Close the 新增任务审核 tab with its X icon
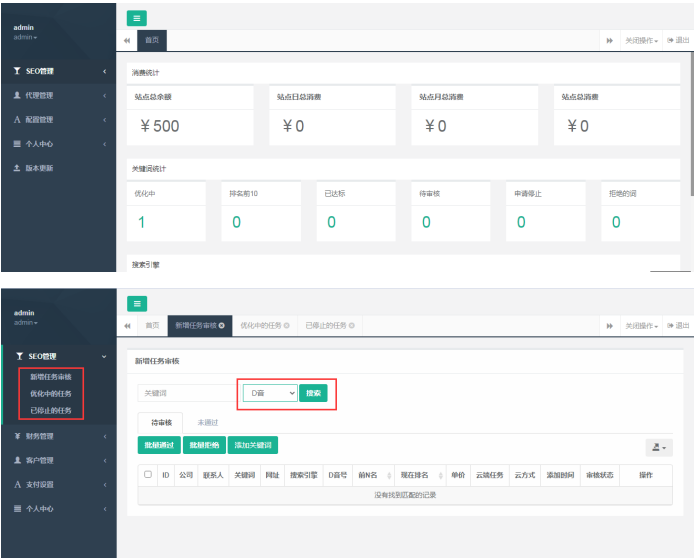Viewport: 696px width, 559px height. [222, 326]
